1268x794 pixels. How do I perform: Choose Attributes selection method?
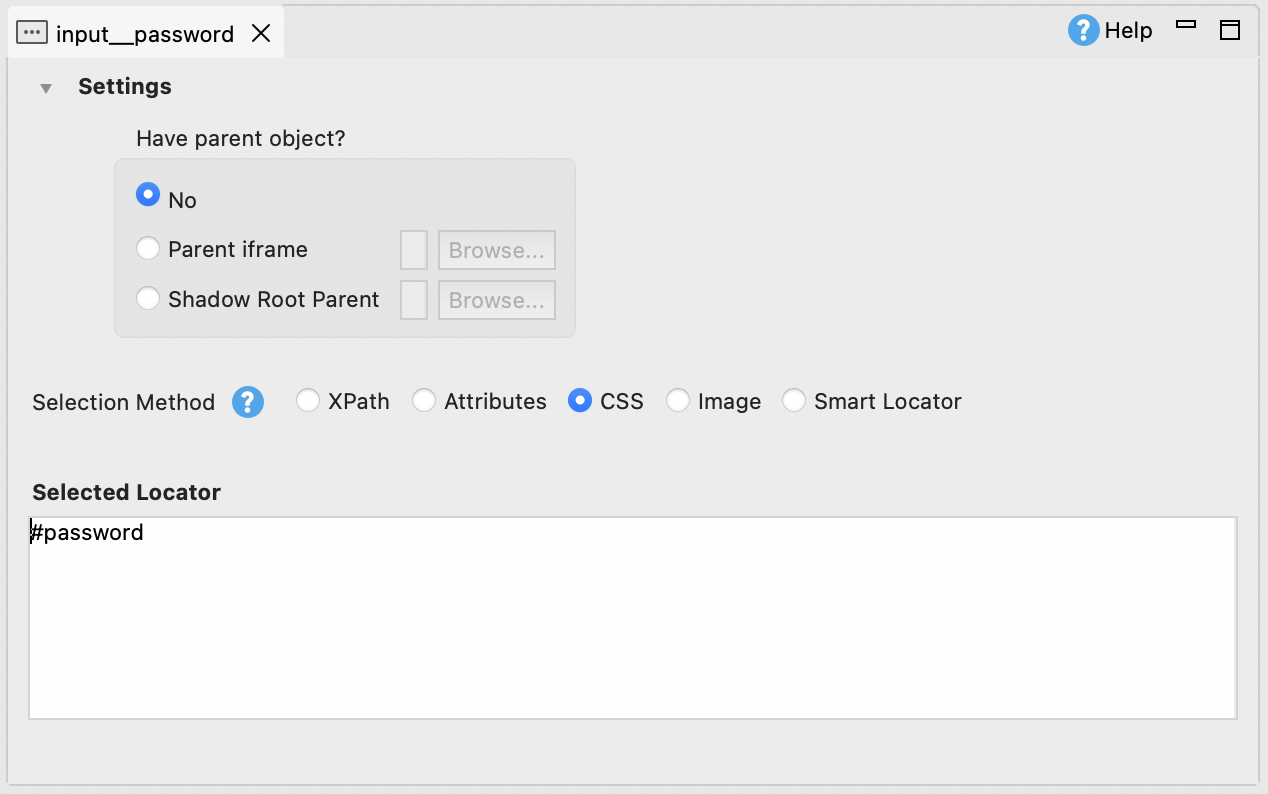[425, 401]
